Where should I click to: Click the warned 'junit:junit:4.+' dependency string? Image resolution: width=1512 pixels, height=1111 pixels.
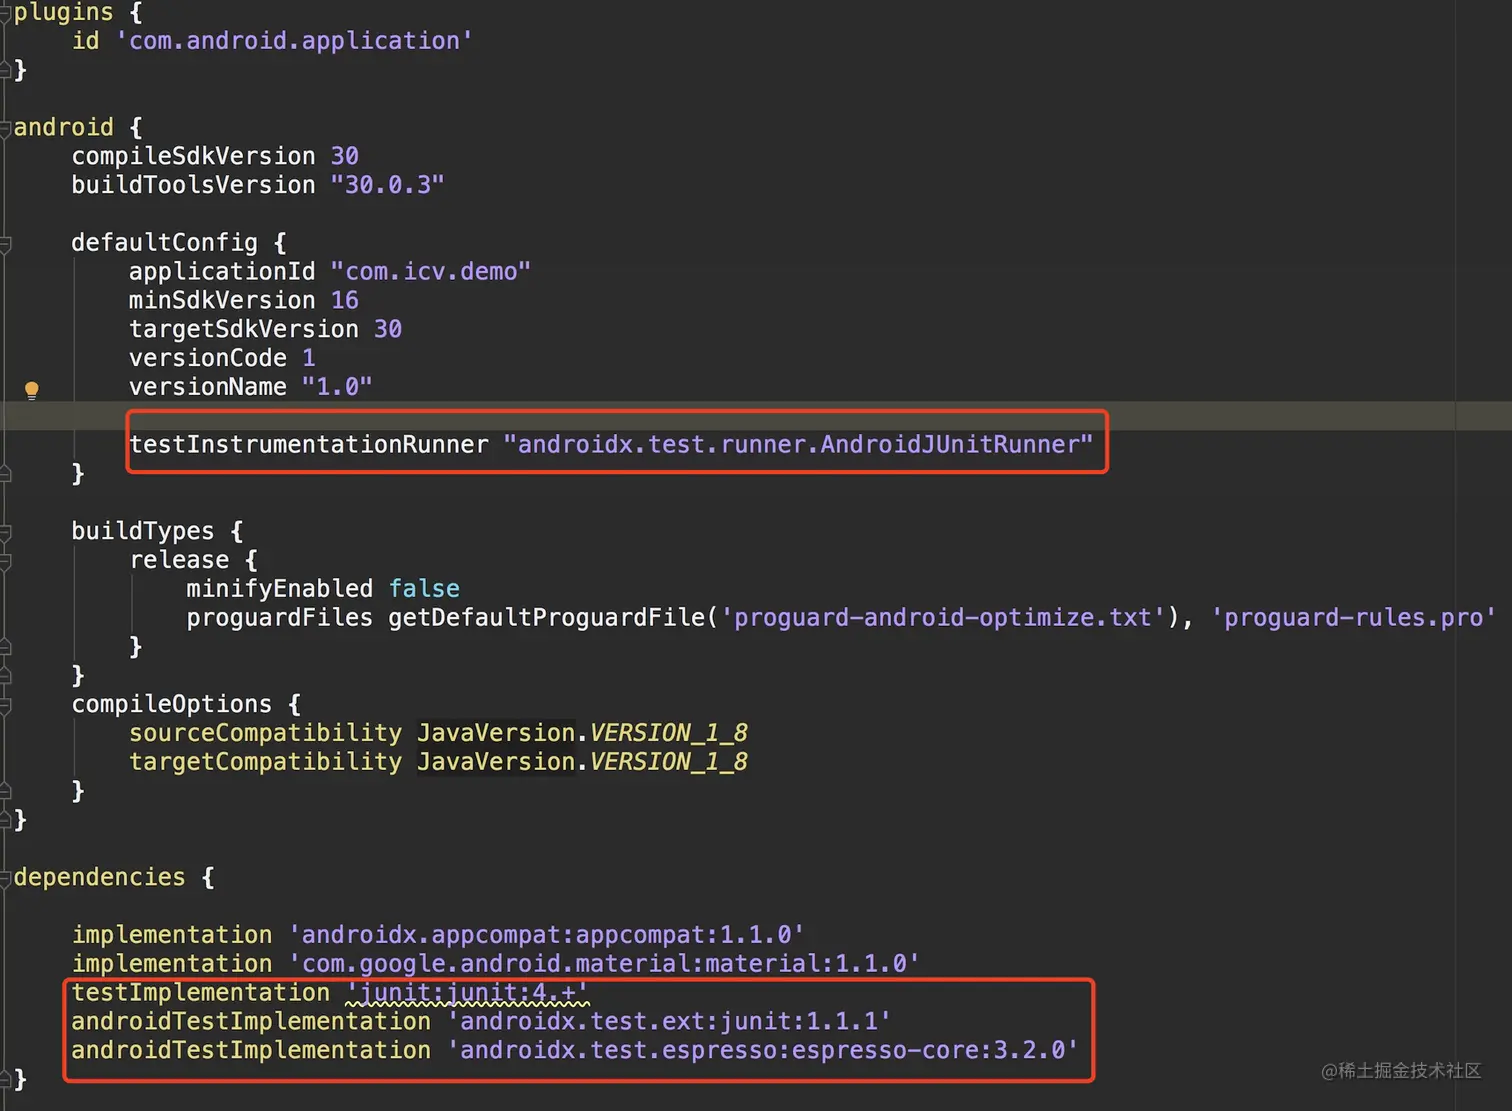point(467,993)
